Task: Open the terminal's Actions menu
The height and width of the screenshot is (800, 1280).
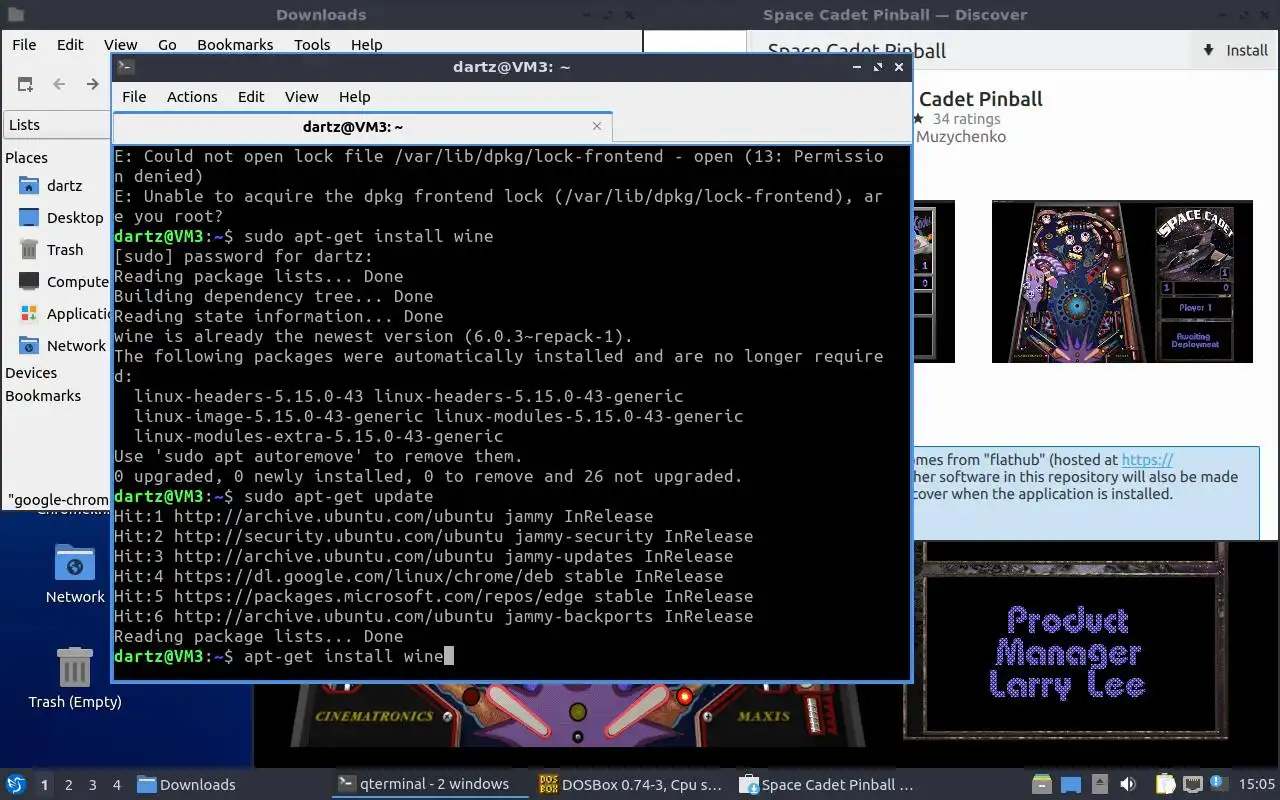Action: click(x=192, y=97)
